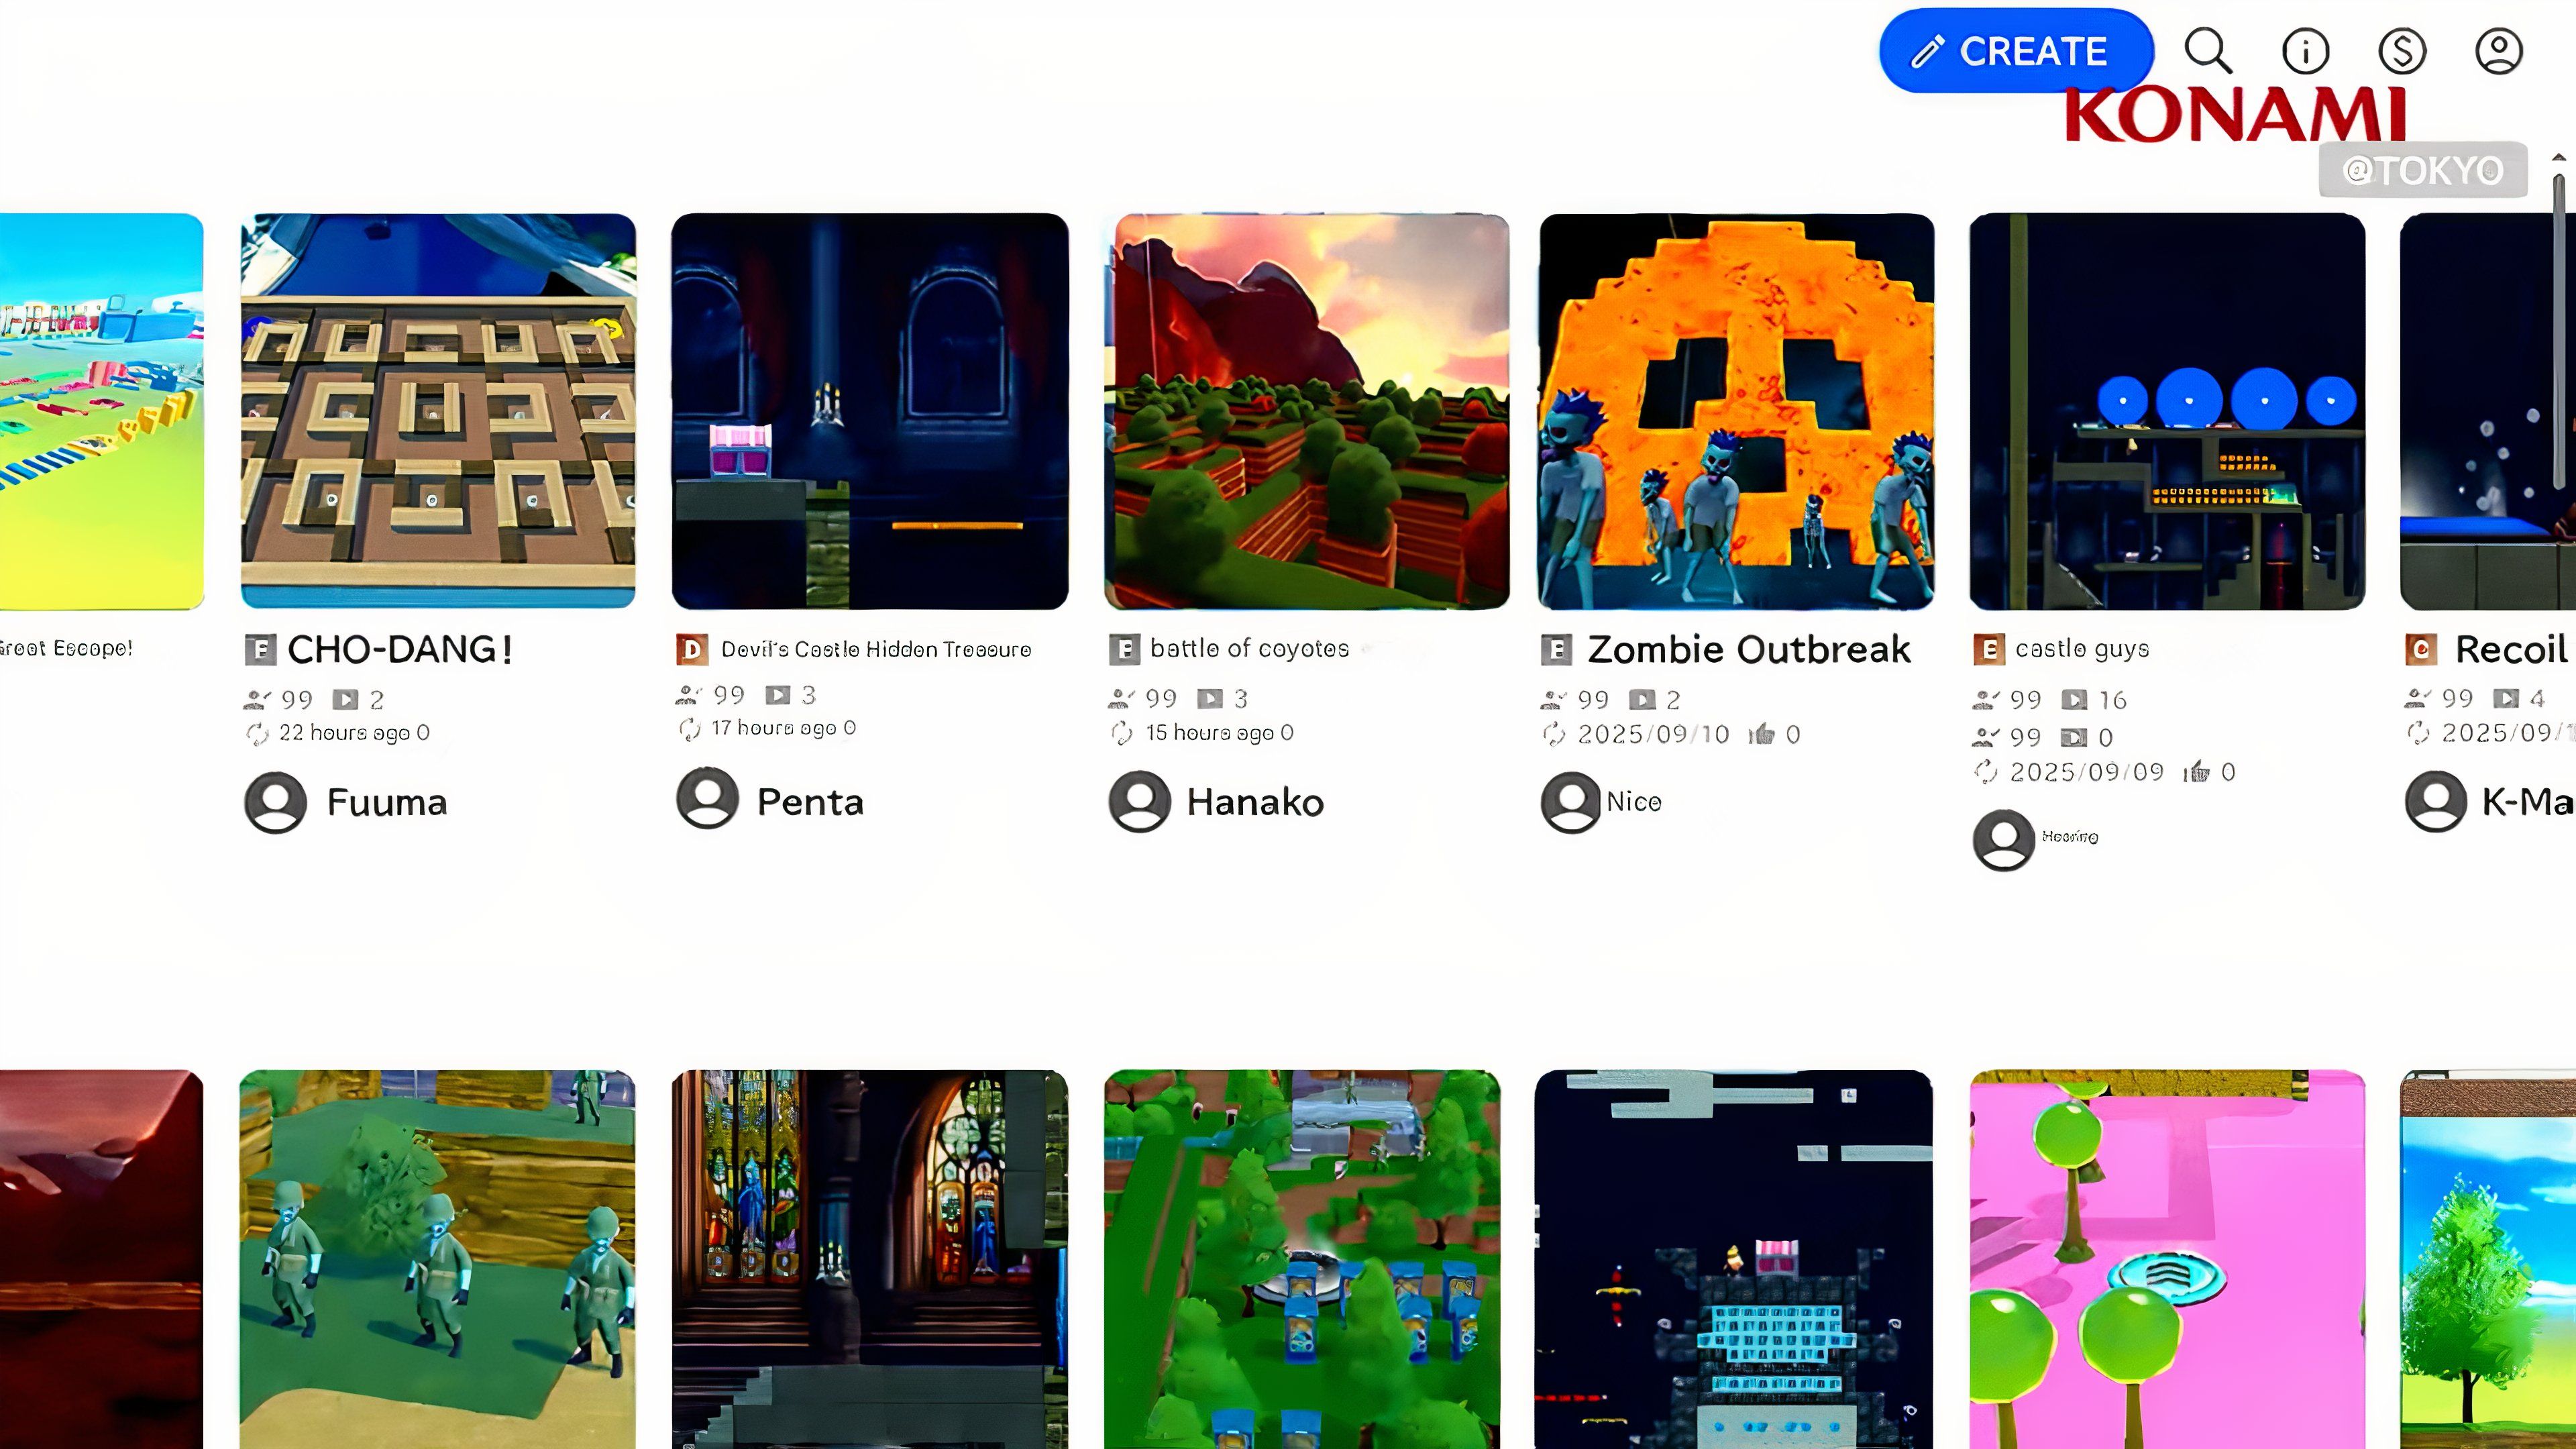Click the E rating badge beside CHO-DANG!
This screenshot has width=2576, height=1449.
click(x=260, y=650)
